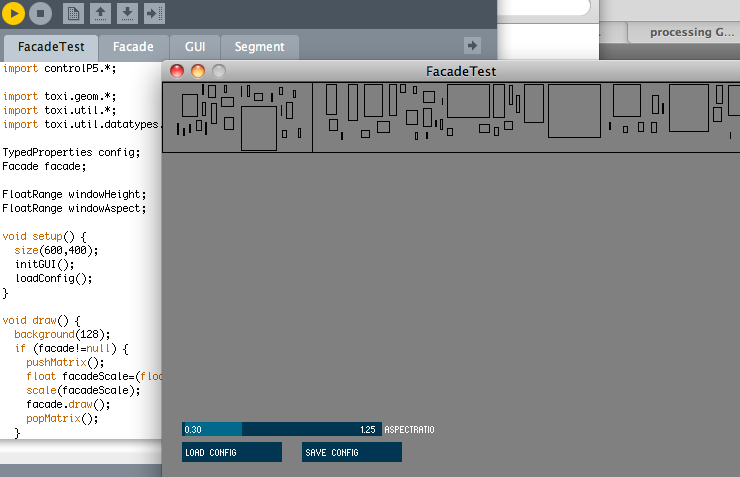Screen dimensions: 740x477
Task: Save the sketch with the down-arrow icon
Action: [127, 13]
